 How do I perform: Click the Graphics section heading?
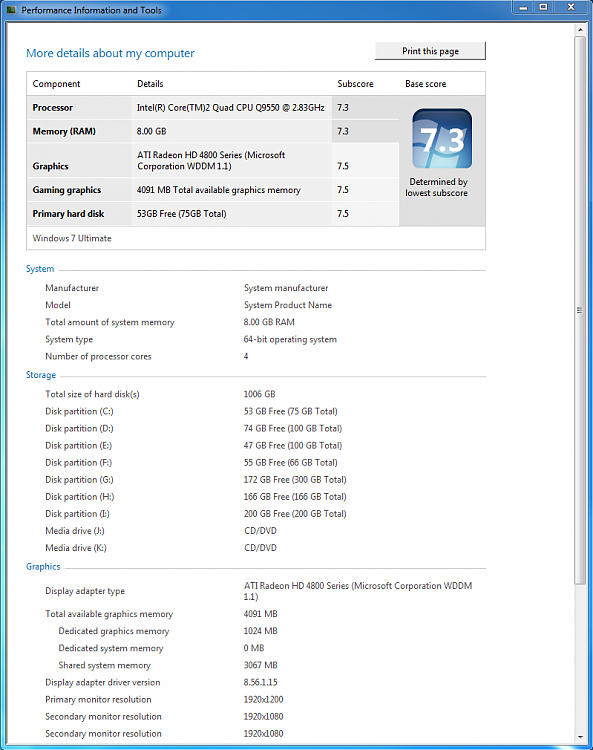pos(43,567)
